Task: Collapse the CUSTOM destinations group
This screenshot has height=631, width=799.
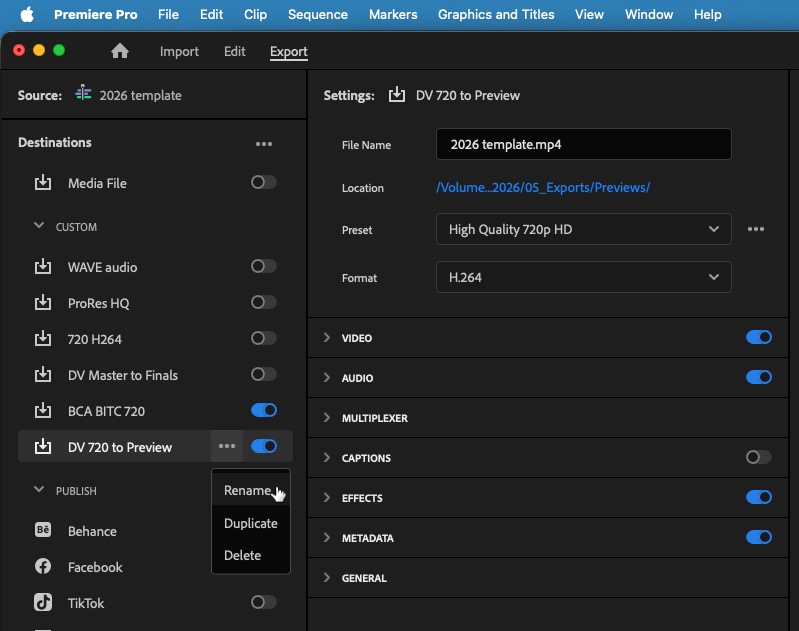Action: point(39,225)
